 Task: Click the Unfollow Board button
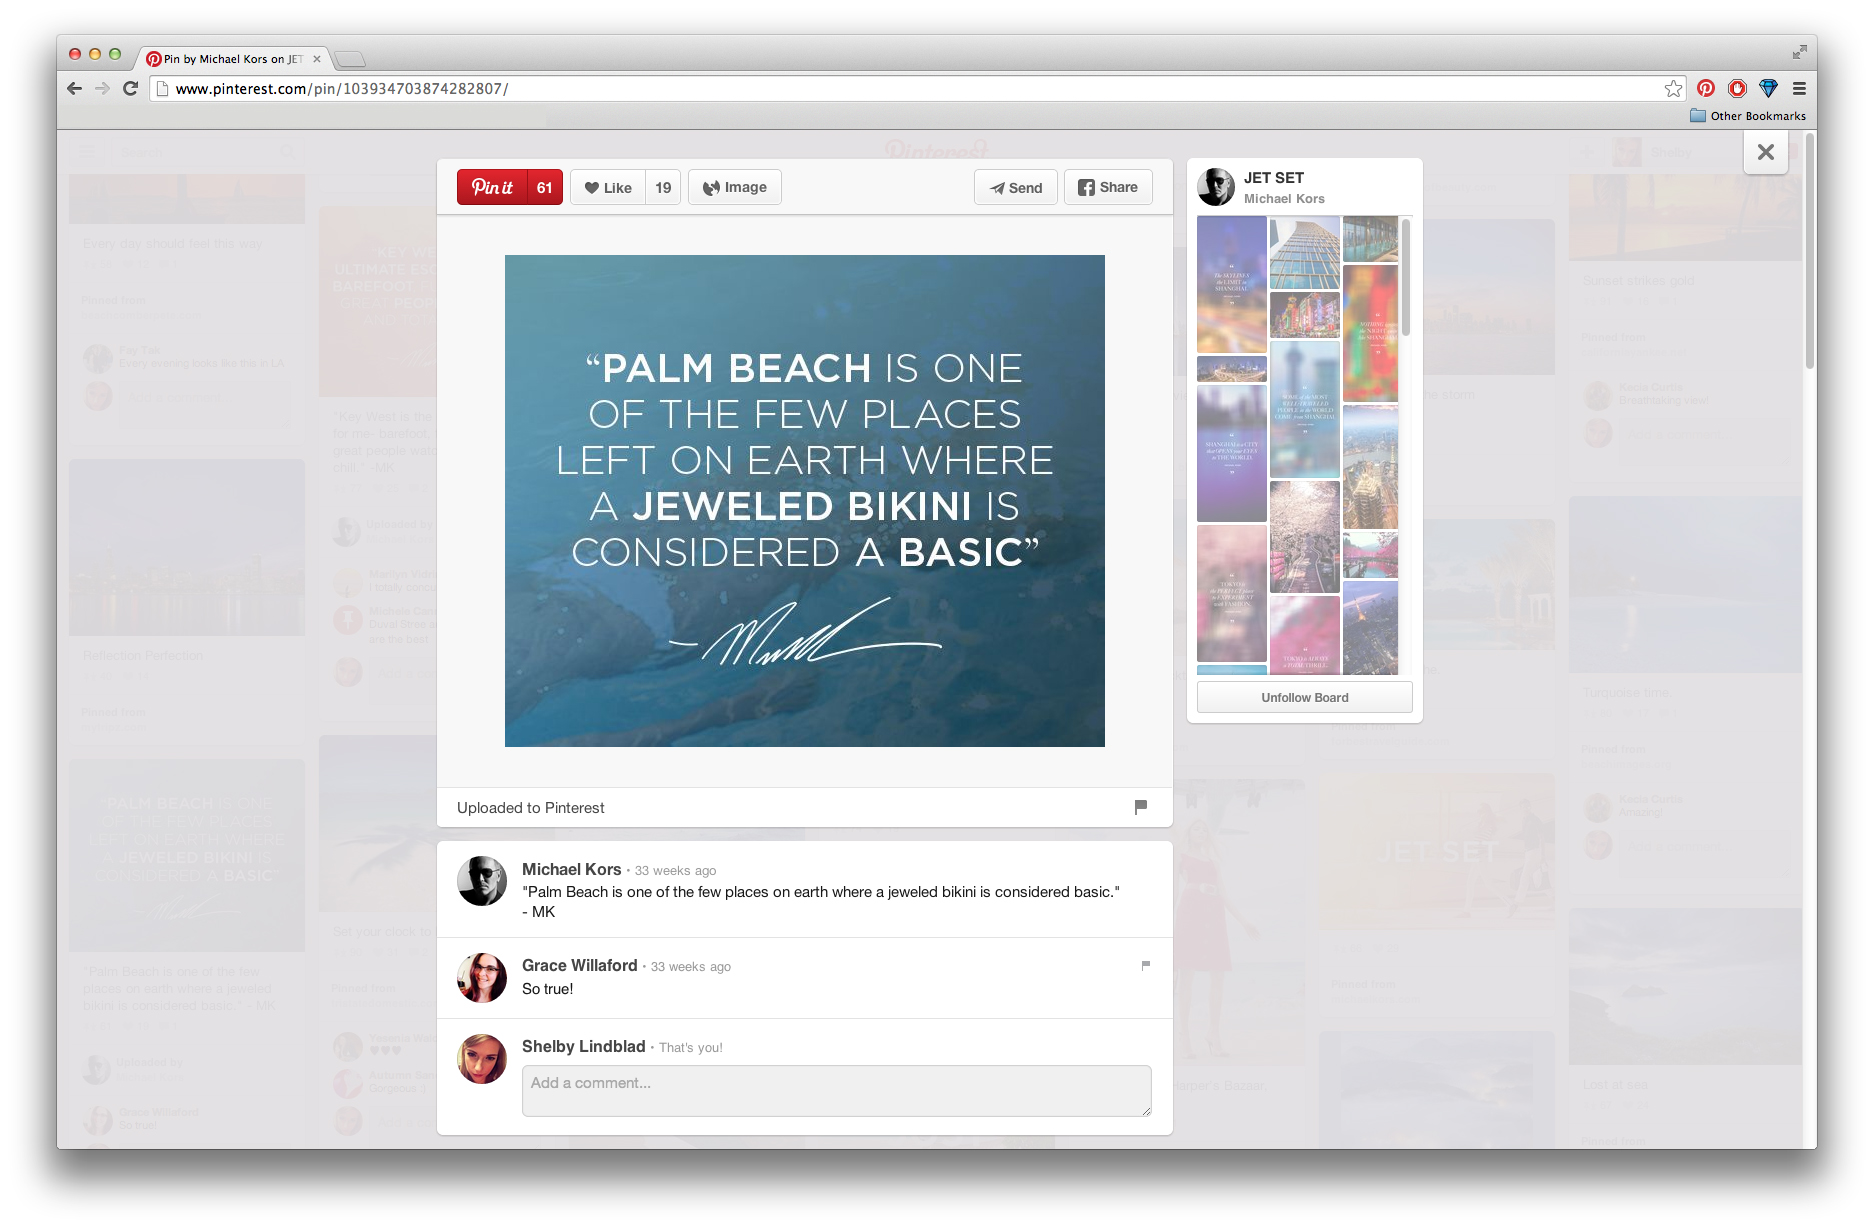tap(1305, 697)
